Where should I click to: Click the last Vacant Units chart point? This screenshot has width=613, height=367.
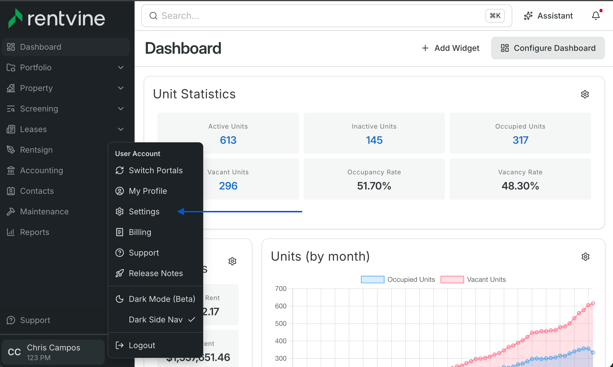click(593, 303)
